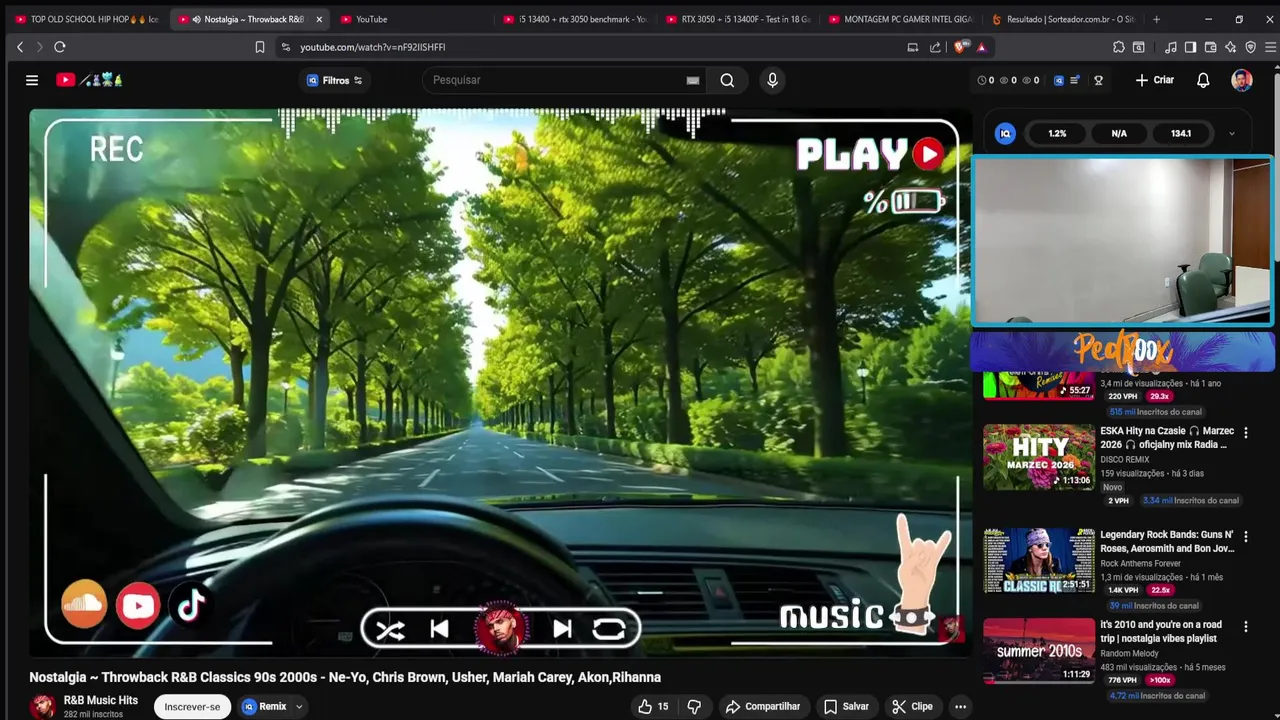Open summer 2010s thumbnail
1280x720 pixels.
1039,650
